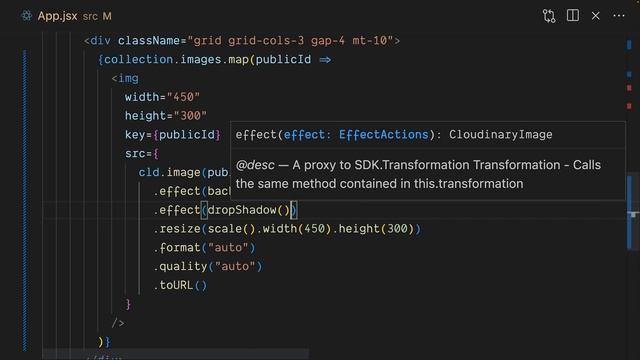Click the '.resize' method call
Viewport: 640px width, 360px height.
click(x=177, y=229)
